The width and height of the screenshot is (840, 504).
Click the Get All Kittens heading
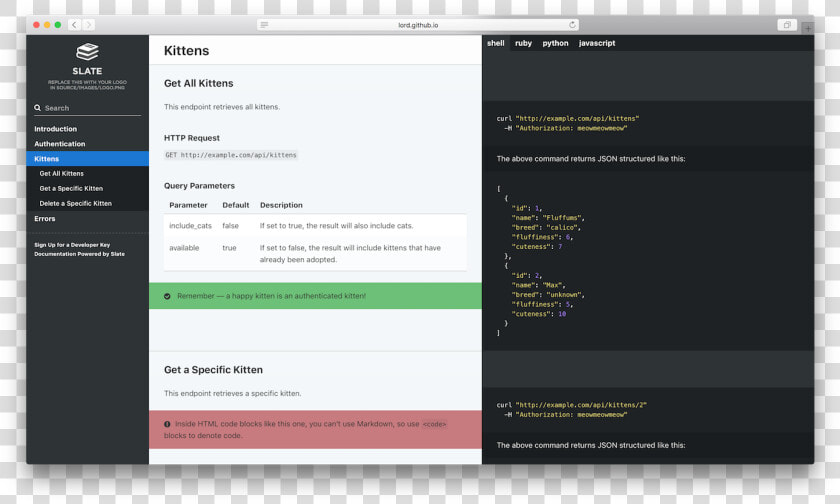coord(199,84)
